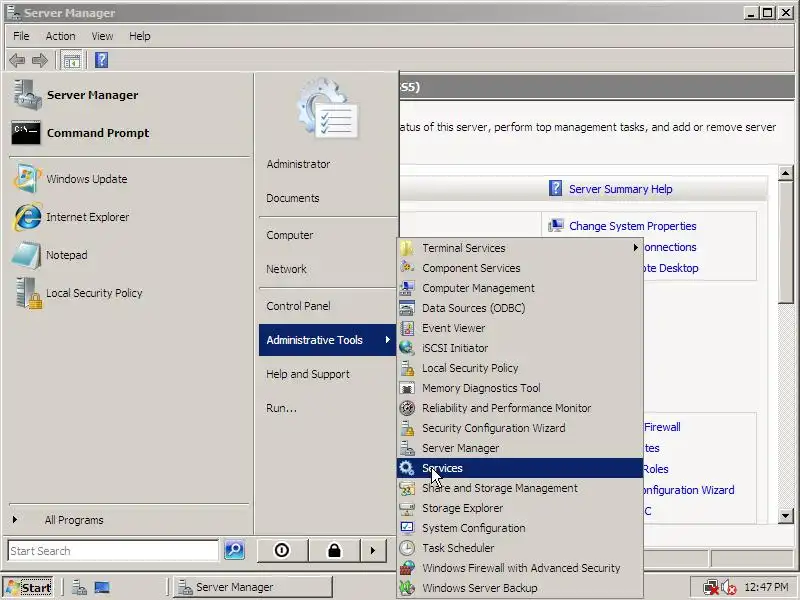The image size is (800, 600).
Task: Open the View menu
Action: click(x=102, y=36)
